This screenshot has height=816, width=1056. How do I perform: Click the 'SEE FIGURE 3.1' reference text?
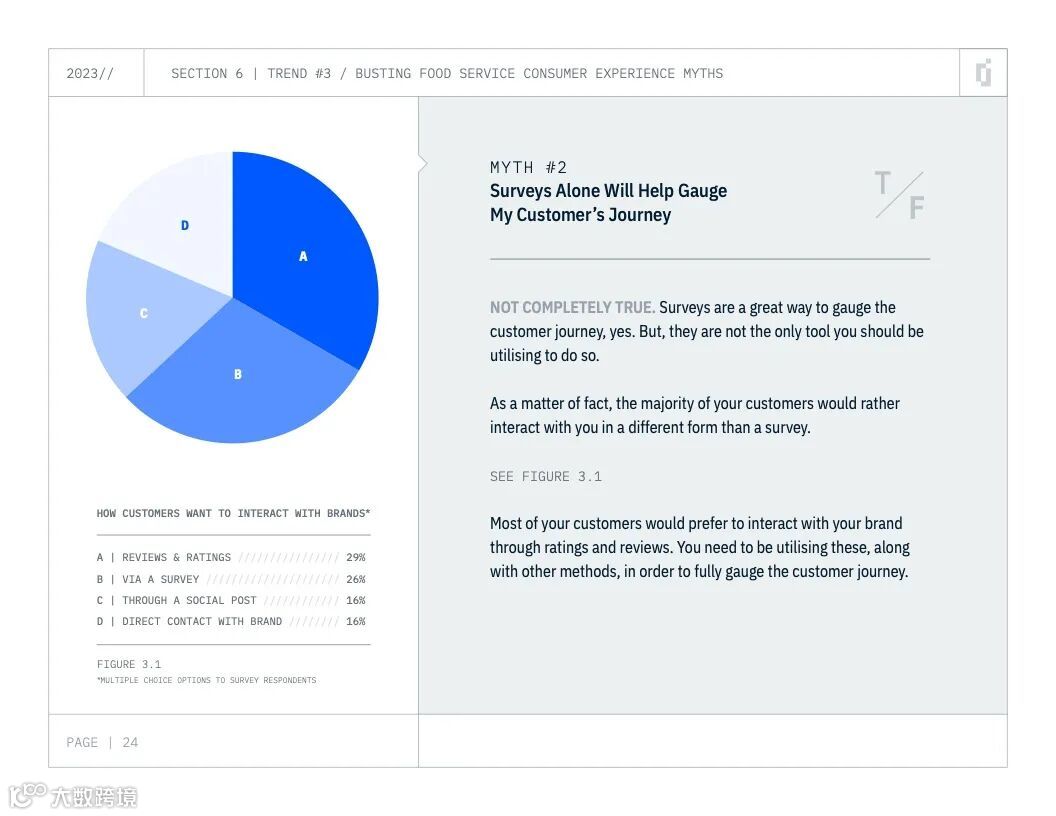pos(545,477)
